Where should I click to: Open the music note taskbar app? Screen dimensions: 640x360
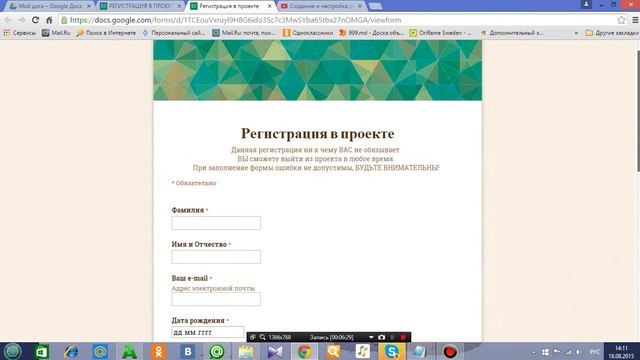(362, 351)
